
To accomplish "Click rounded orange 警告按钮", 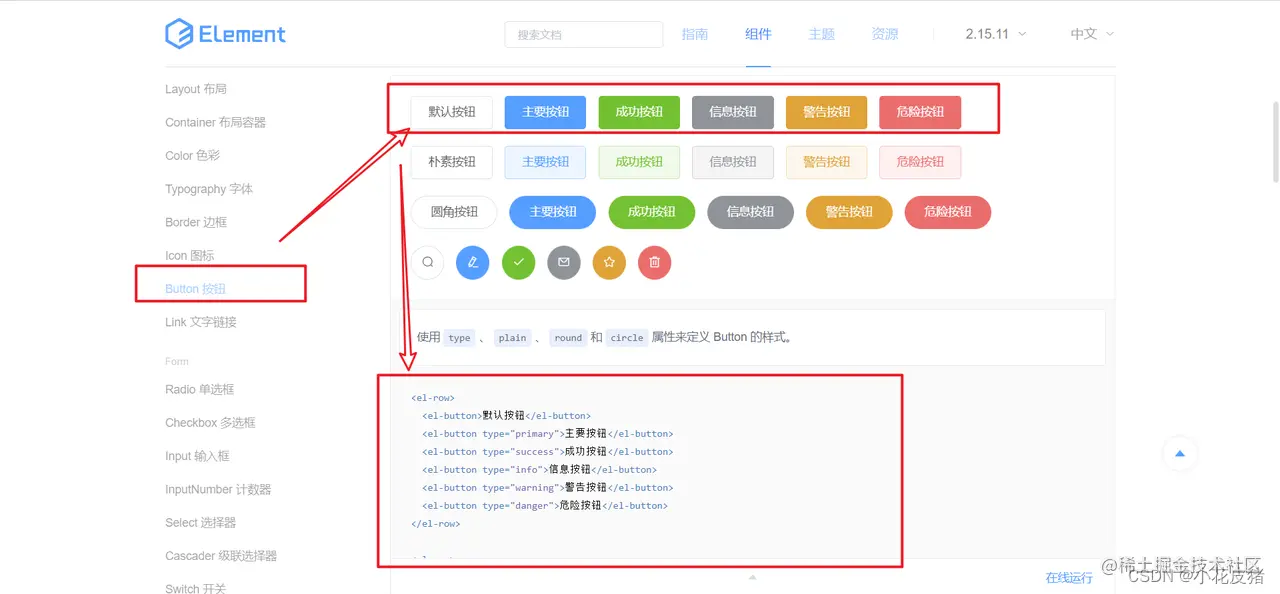I will (x=849, y=212).
